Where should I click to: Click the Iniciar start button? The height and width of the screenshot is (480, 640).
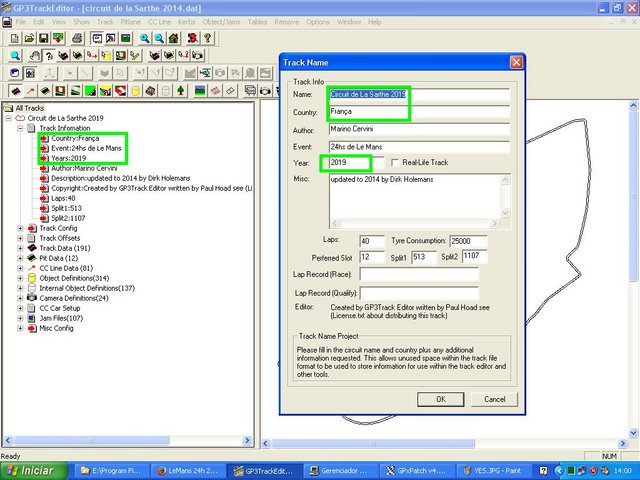click(34, 471)
